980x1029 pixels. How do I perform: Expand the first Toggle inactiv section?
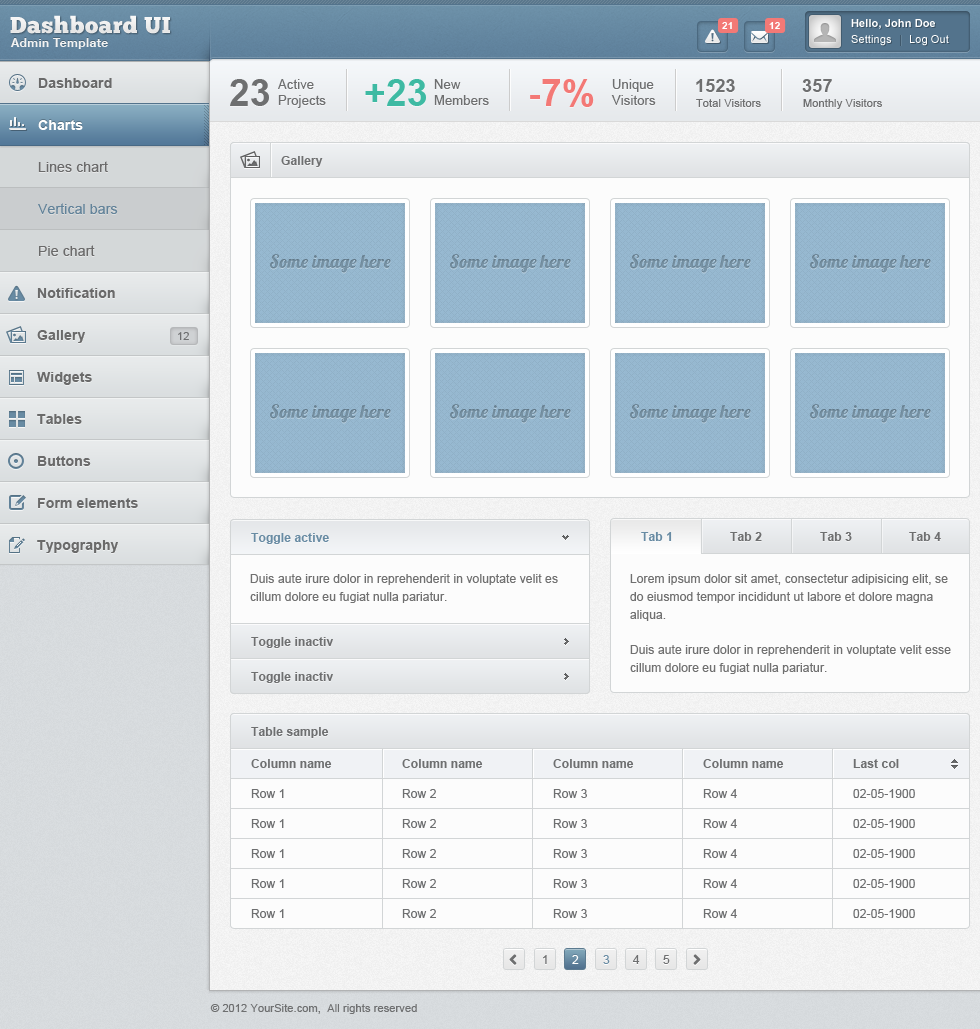(x=566, y=642)
